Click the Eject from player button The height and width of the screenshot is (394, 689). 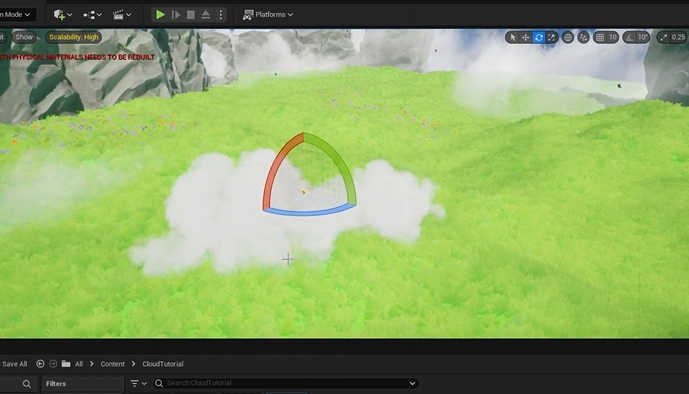206,14
